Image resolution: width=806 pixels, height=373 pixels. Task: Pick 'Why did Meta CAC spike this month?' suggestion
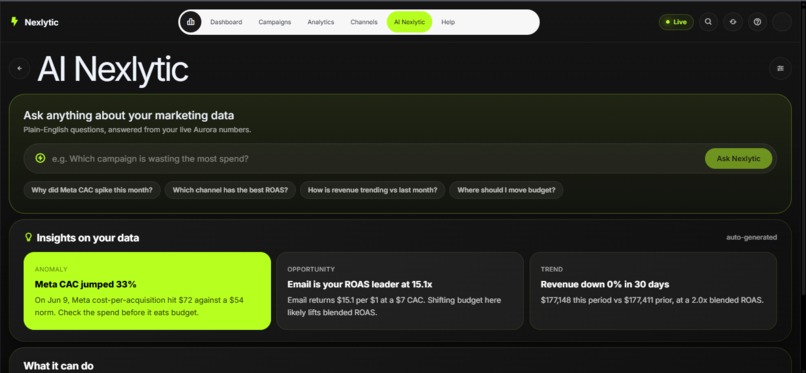pyautogui.click(x=92, y=190)
